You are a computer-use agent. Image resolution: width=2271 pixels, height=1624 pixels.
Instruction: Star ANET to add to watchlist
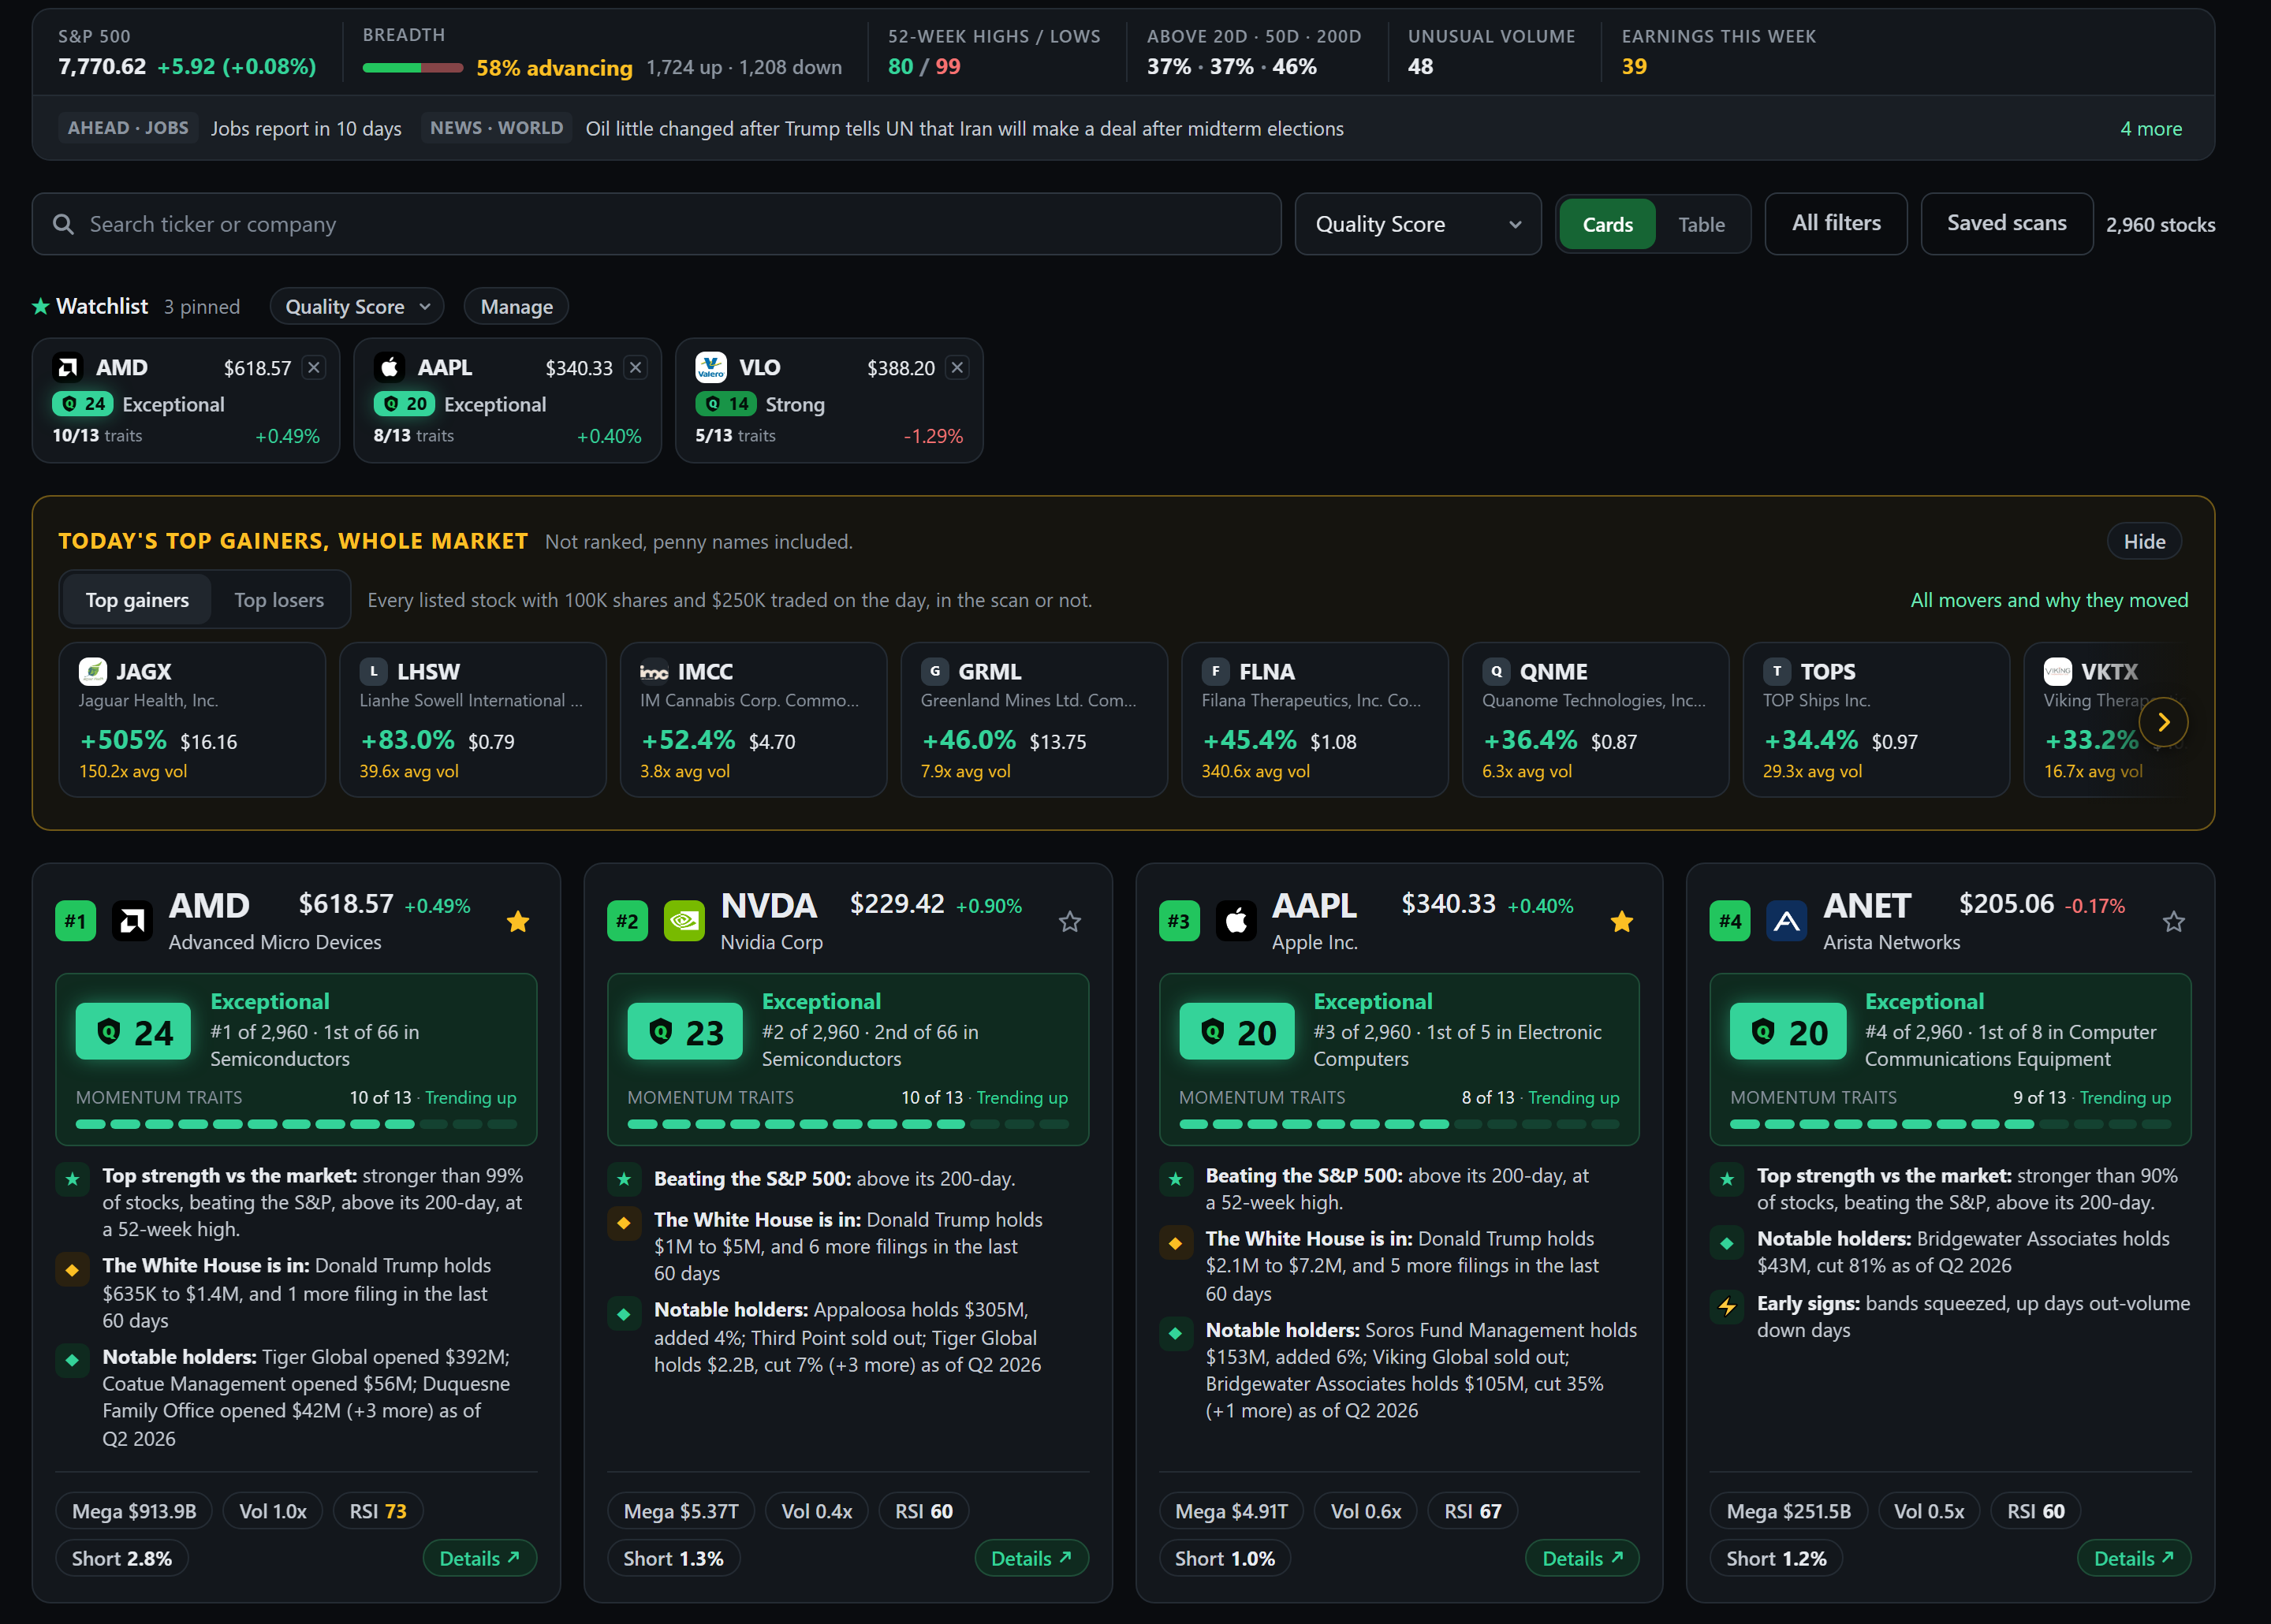(2174, 921)
